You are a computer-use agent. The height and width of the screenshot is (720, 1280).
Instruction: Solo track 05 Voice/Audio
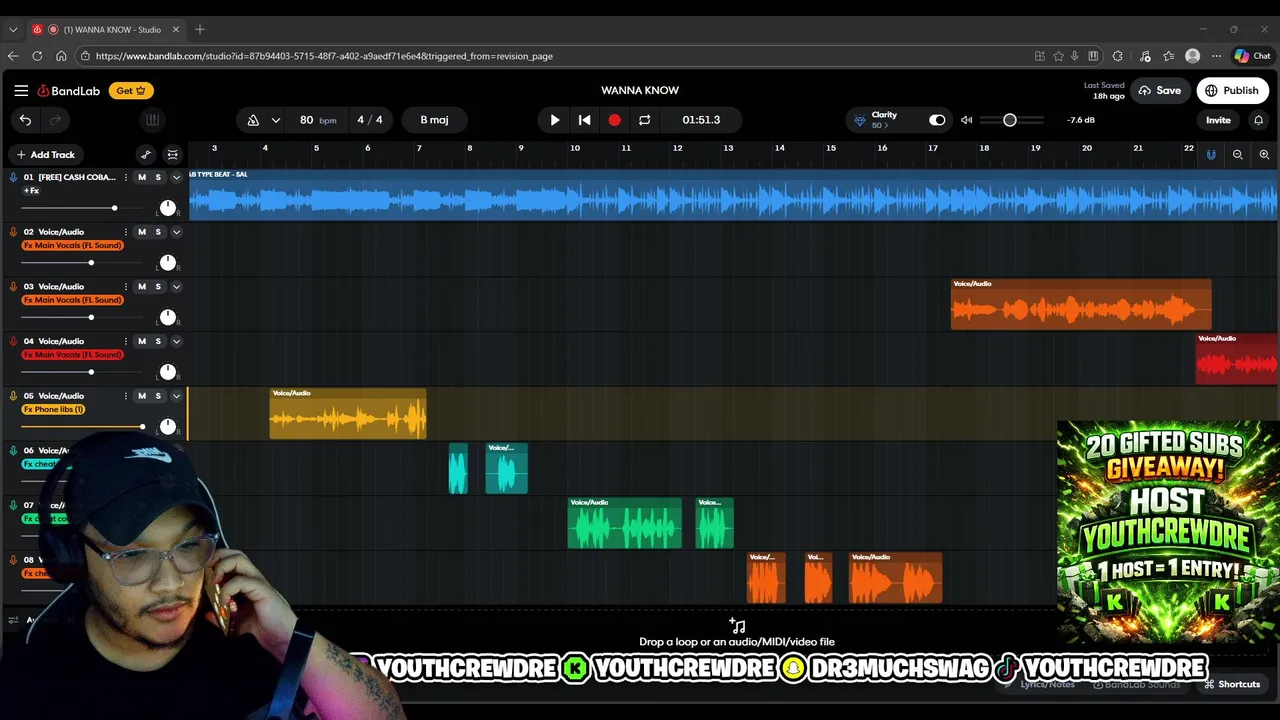[157, 396]
